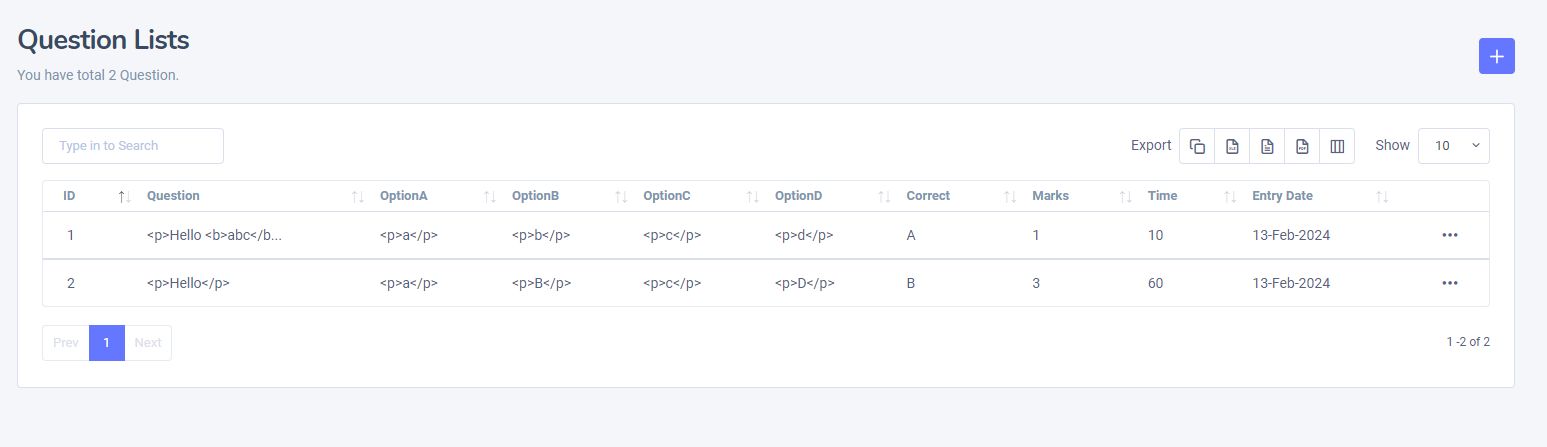Focus the Type in to Search field
The height and width of the screenshot is (447, 1547).
click(133, 146)
